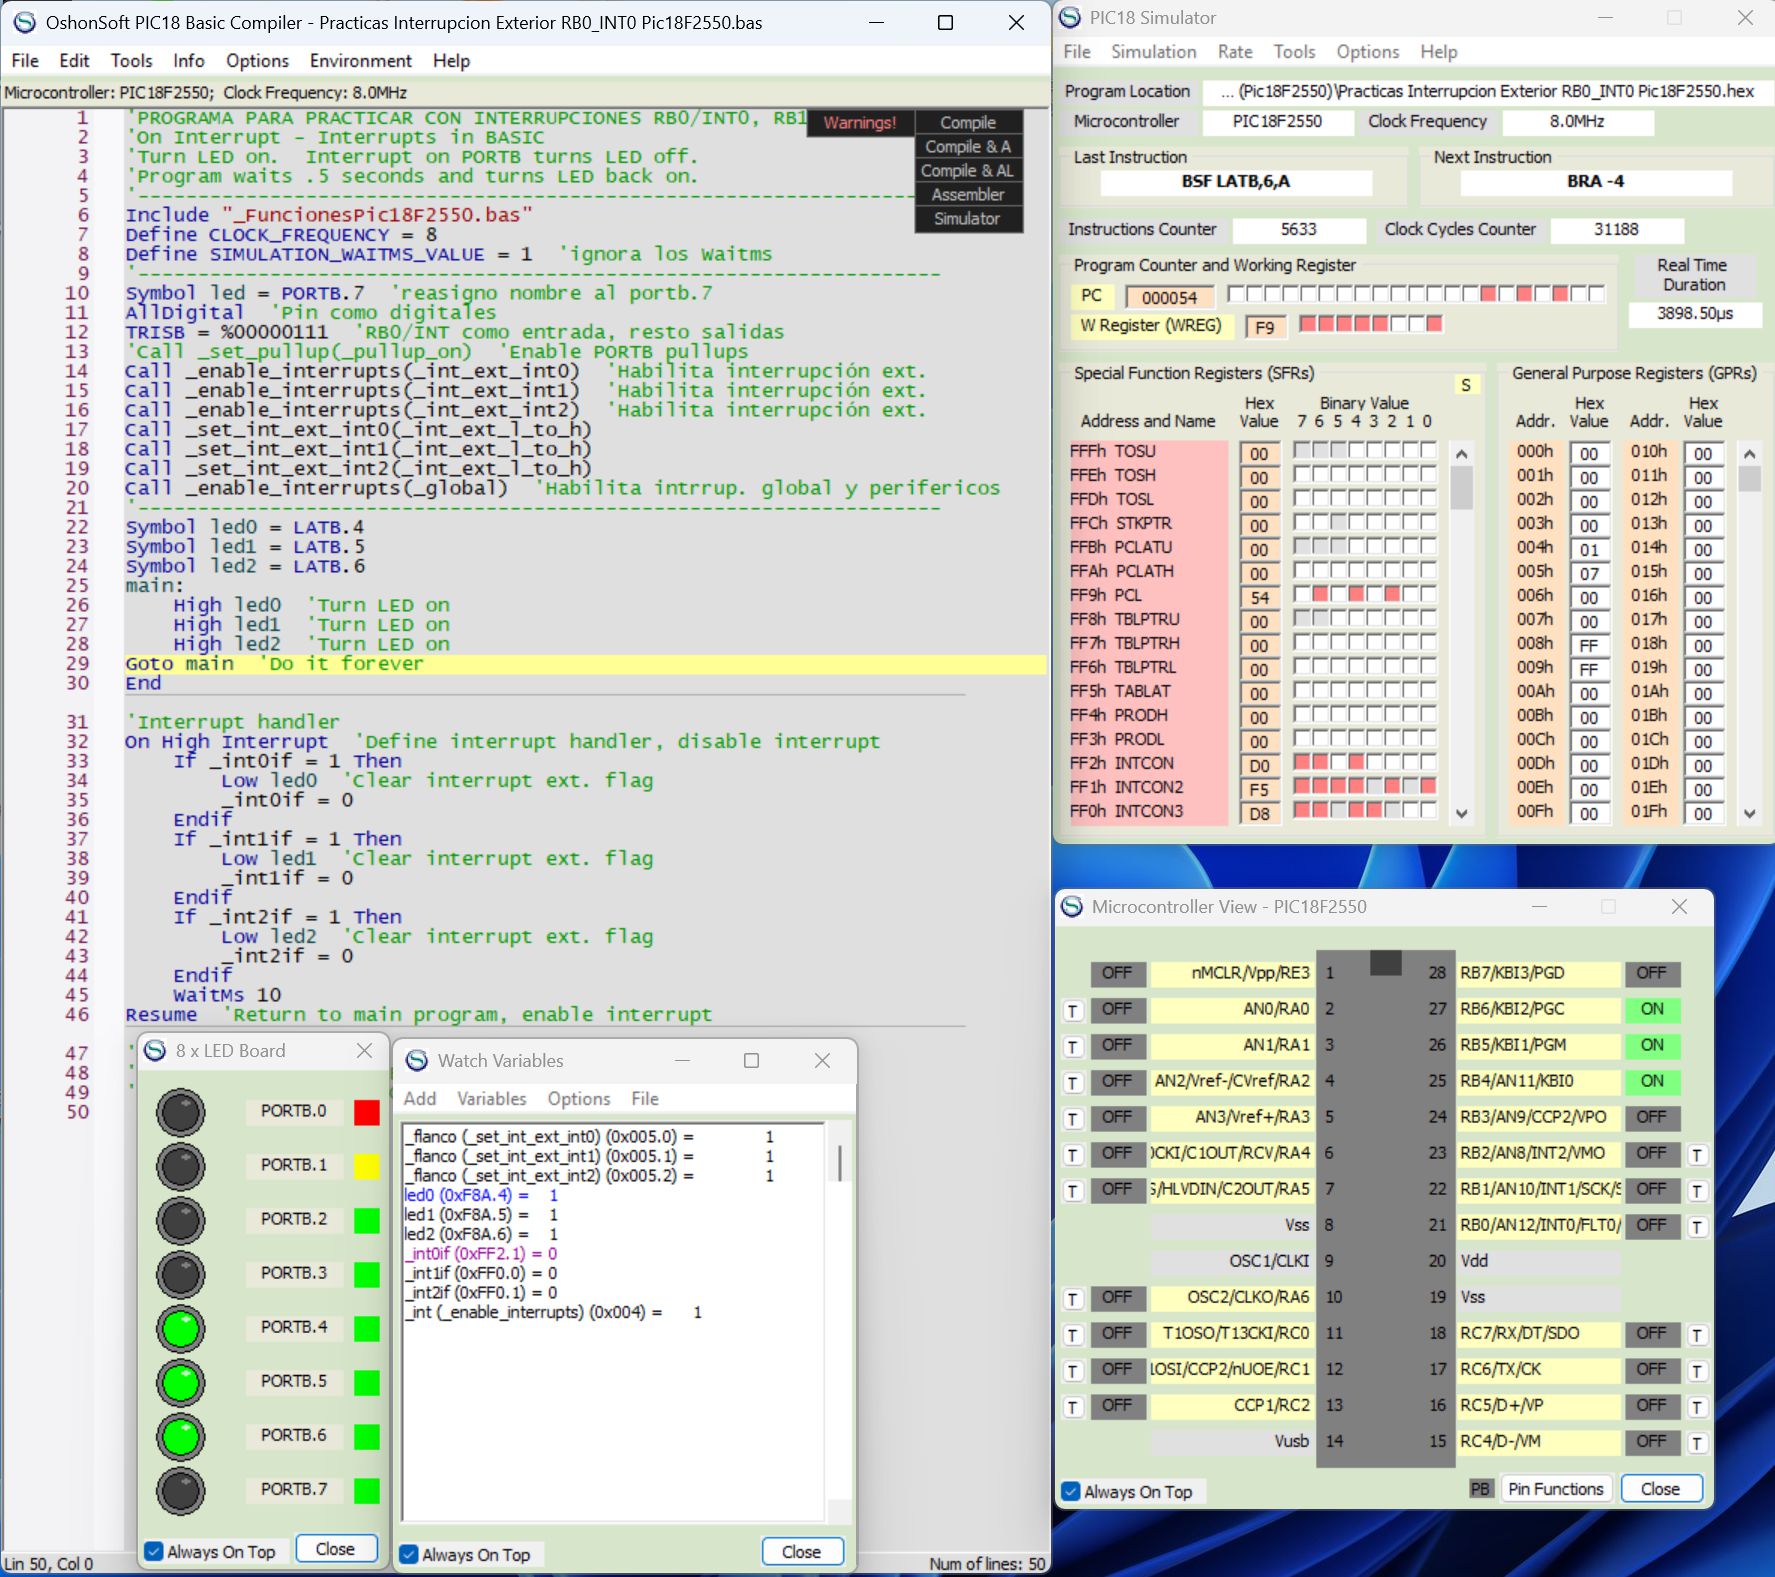Open Variables menu in Watch Variables window
1775x1577 pixels.
click(491, 1099)
